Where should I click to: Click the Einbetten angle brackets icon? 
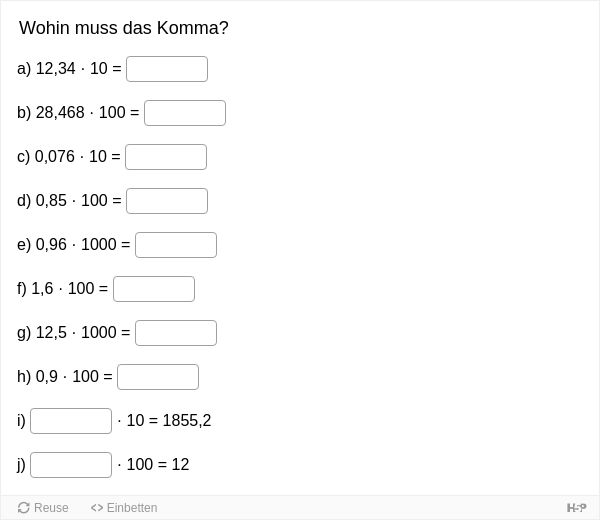pos(97,508)
